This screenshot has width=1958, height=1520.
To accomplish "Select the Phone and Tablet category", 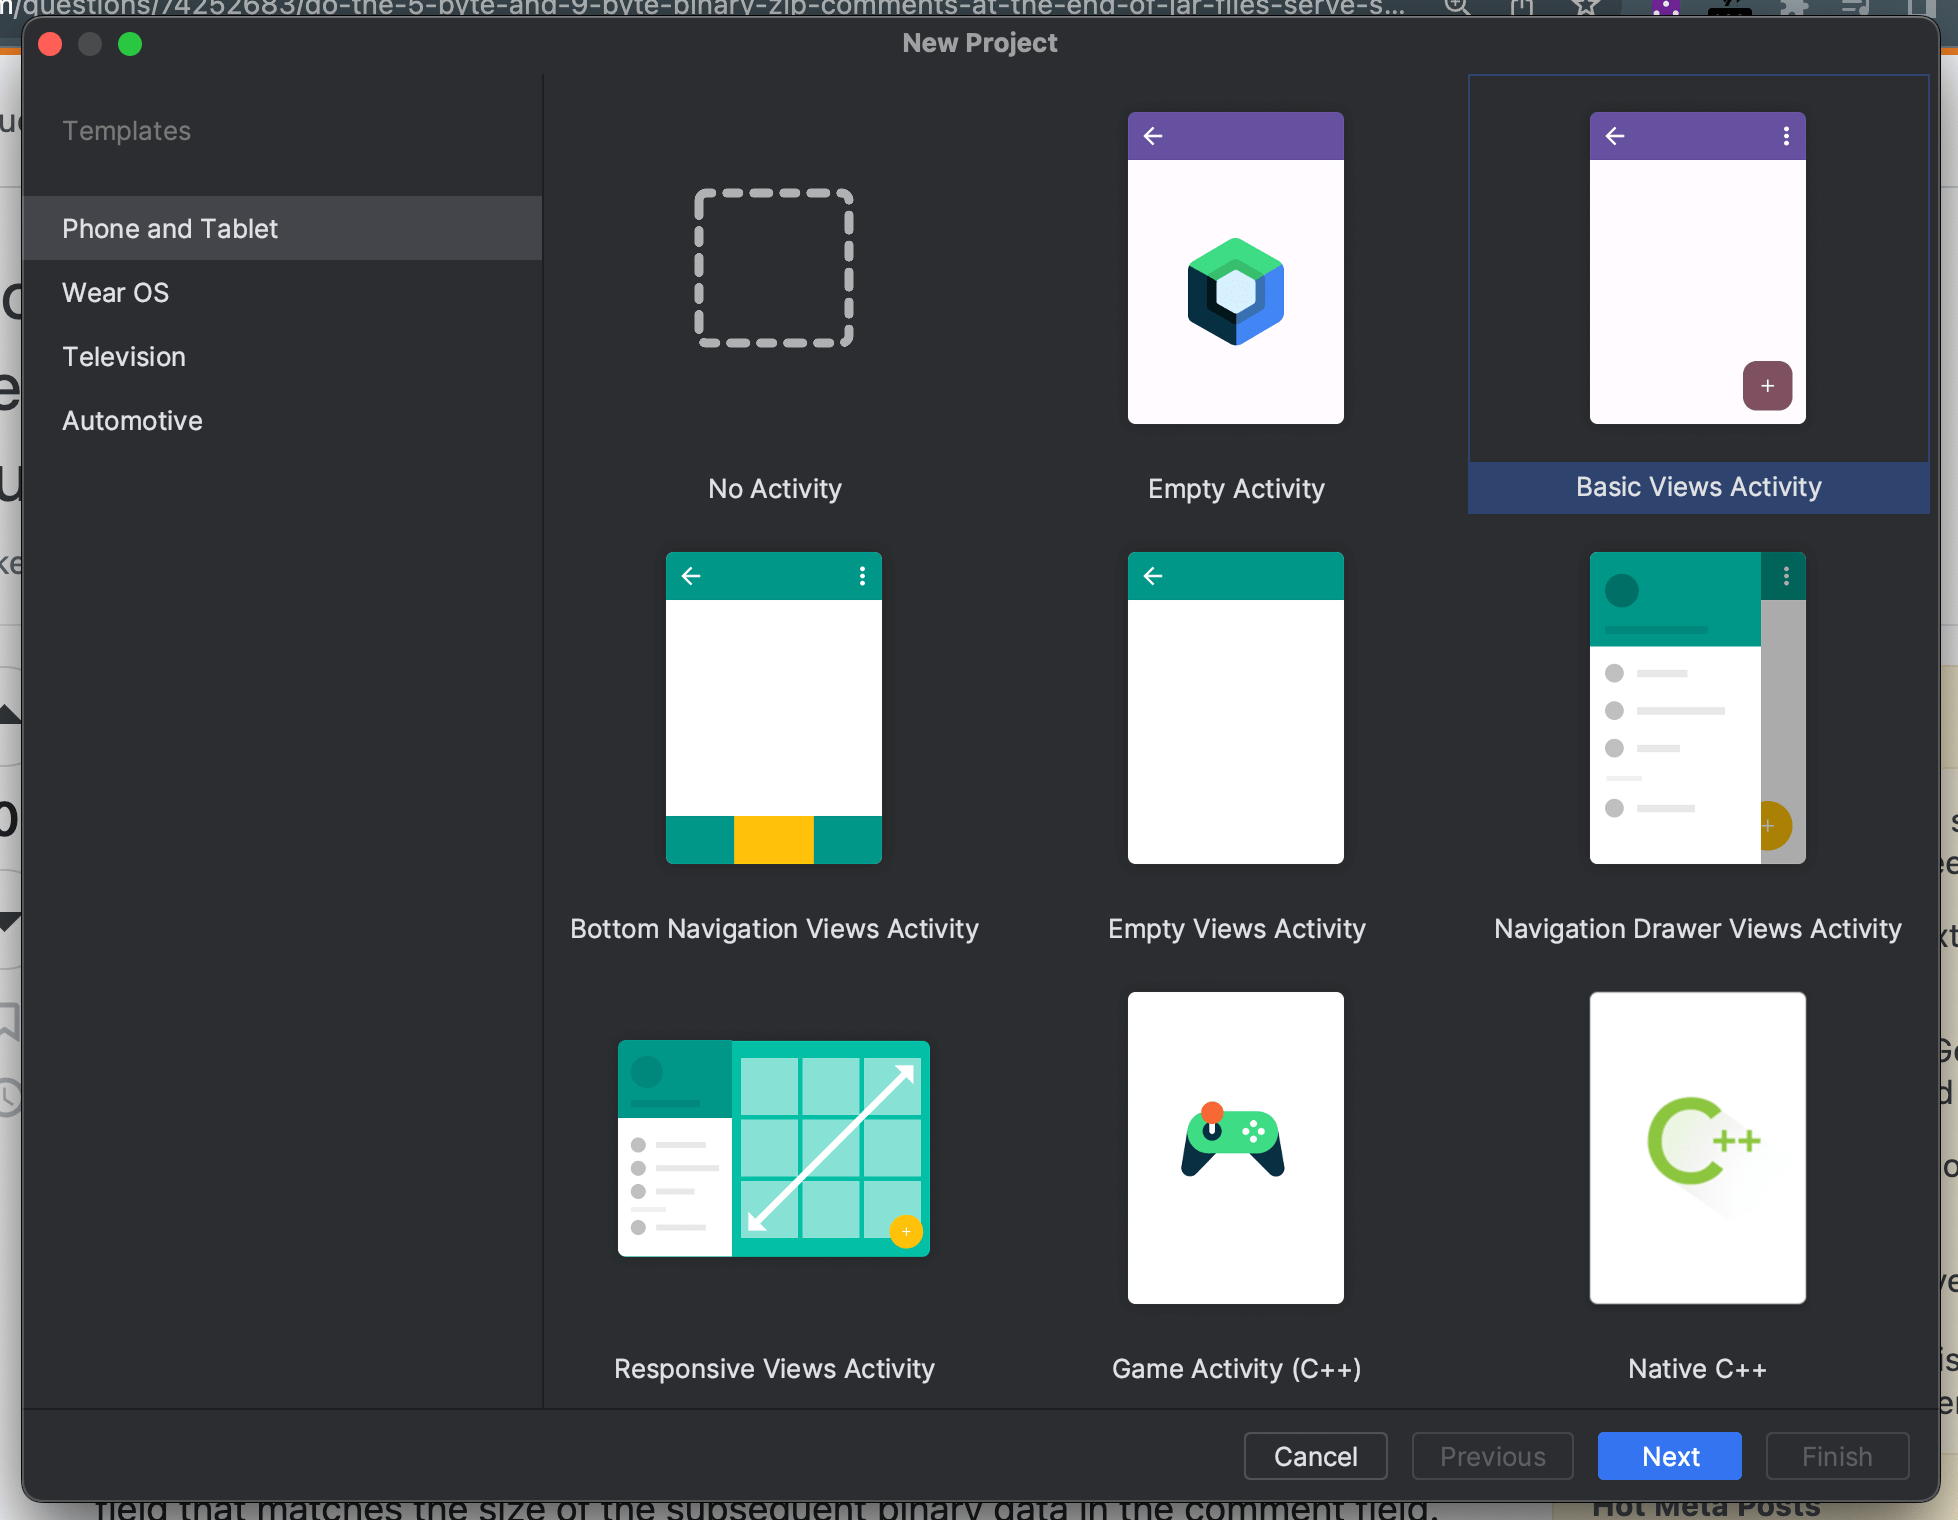I will tap(170, 229).
